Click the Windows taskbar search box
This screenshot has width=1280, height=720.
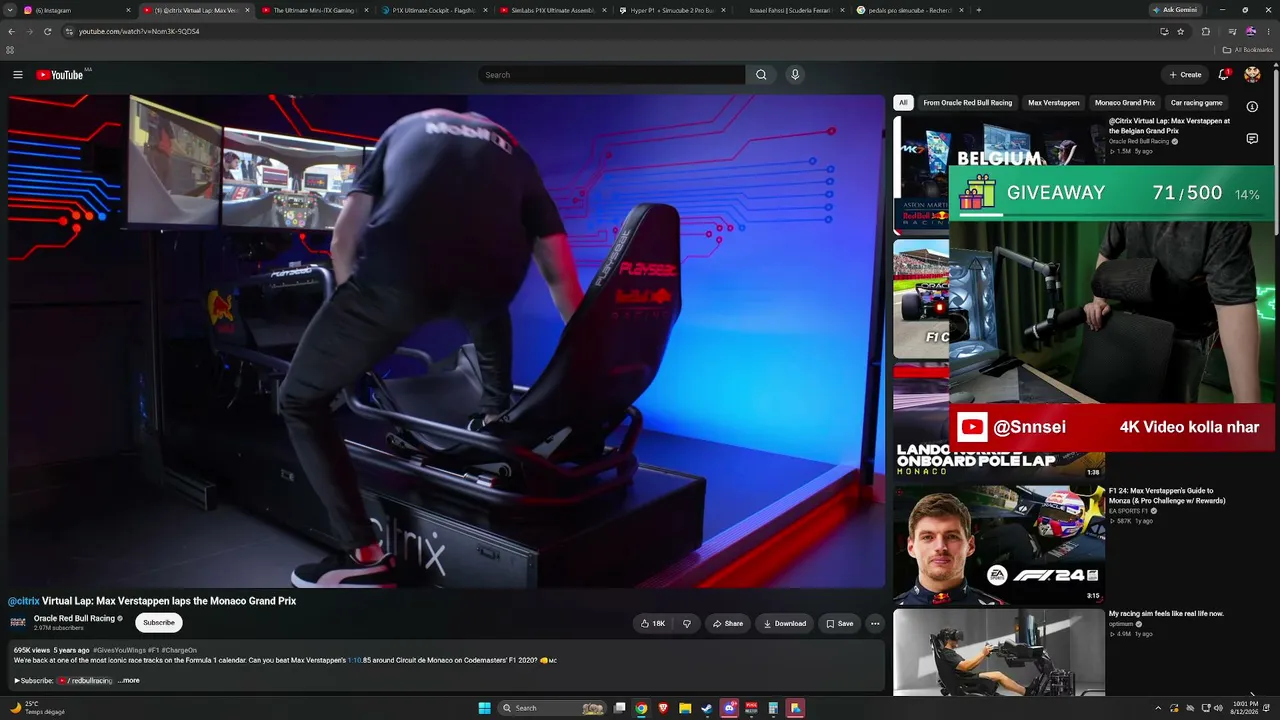552,708
